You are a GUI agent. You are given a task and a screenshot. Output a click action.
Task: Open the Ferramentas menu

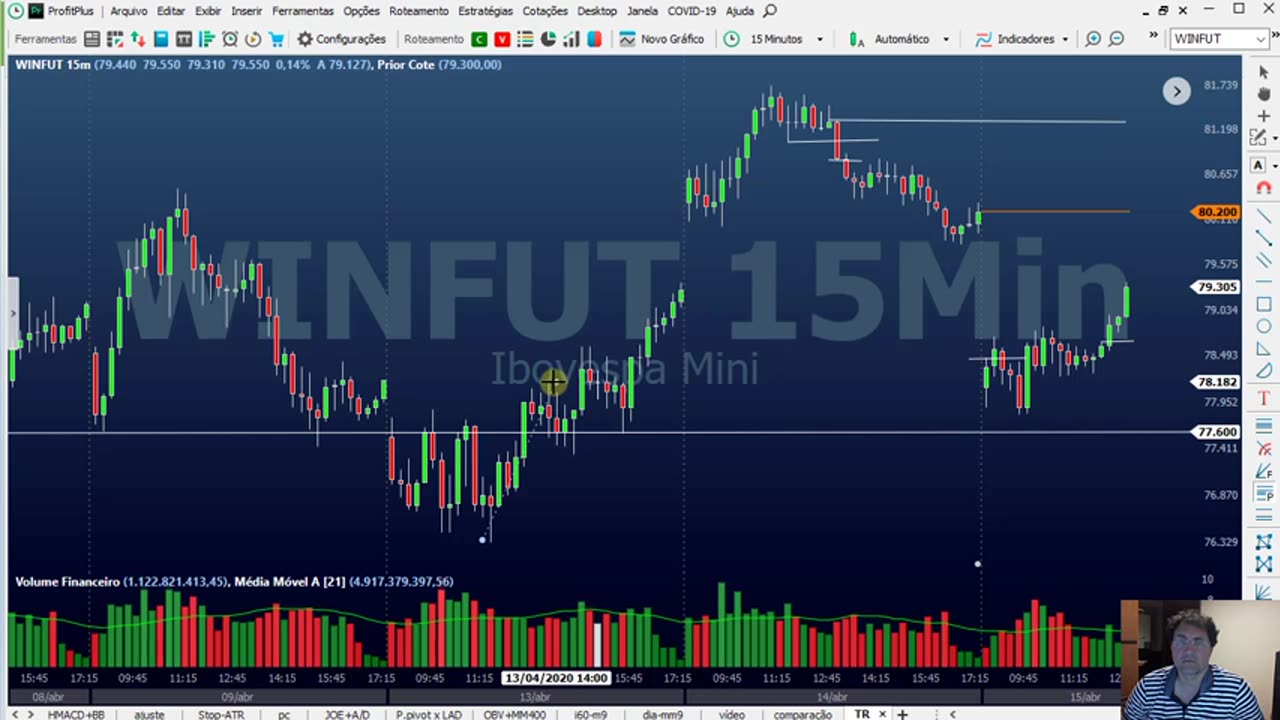[303, 11]
